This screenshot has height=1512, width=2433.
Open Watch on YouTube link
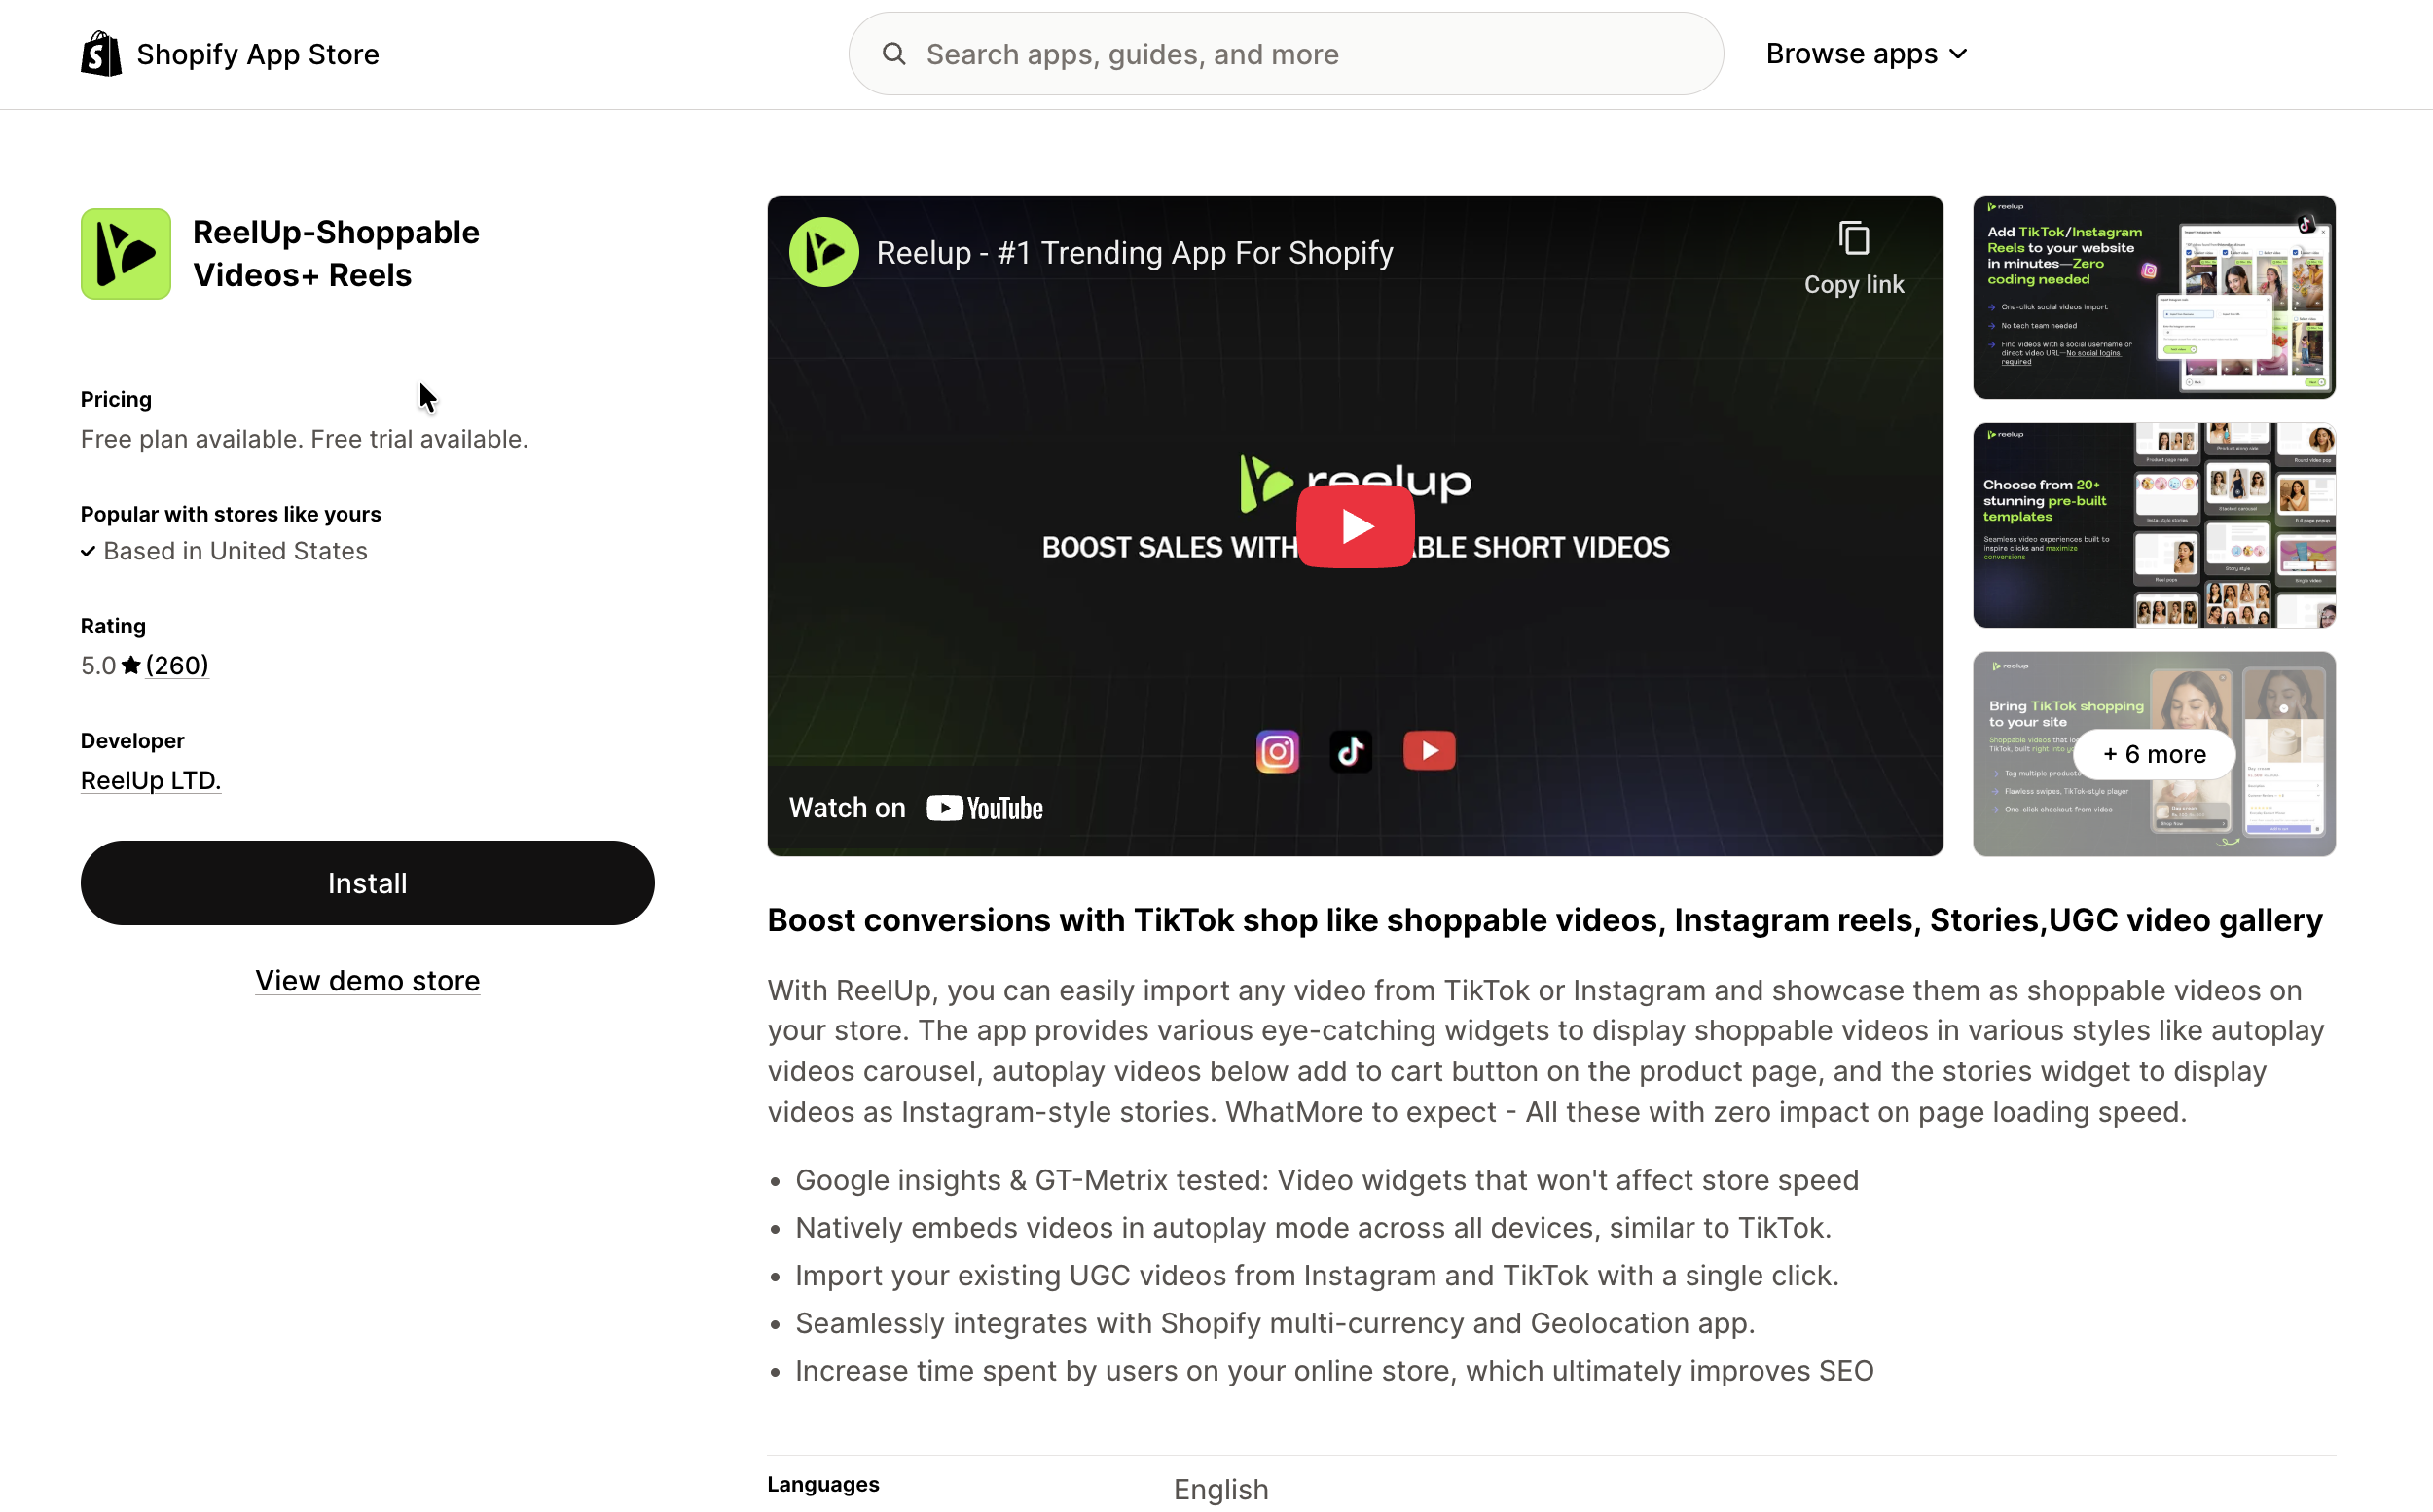pos(915,808)
